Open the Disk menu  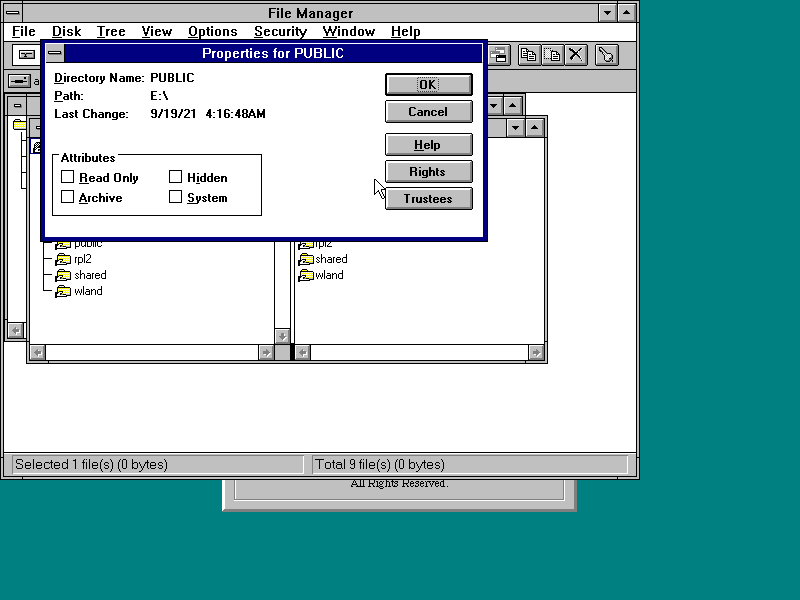(x=66, y=32)
